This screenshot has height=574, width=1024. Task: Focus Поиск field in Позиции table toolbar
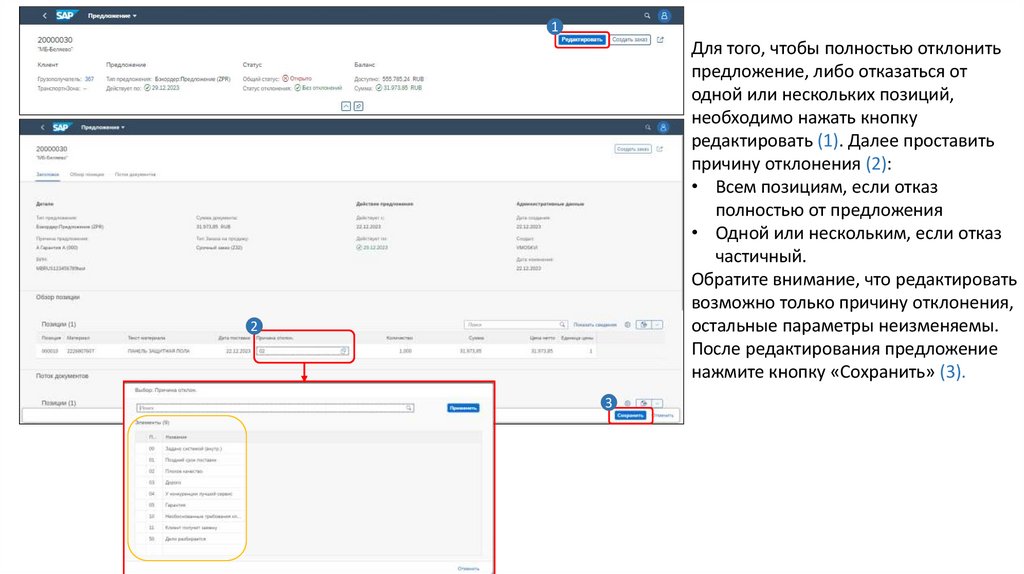pyautogui.click(x=515, y=325)
